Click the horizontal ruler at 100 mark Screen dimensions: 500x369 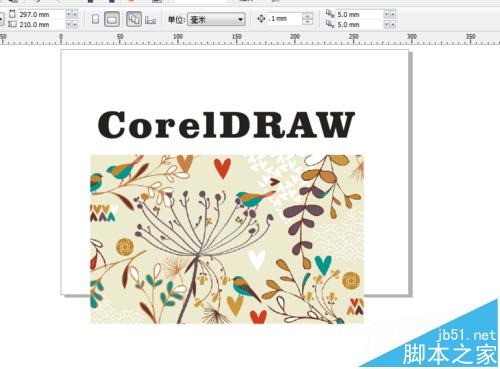pos(178,38)
